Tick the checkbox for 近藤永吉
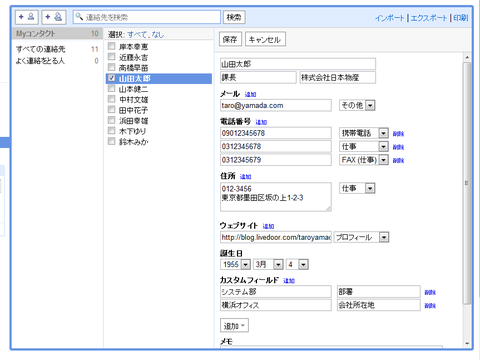 pyautogui.click(x=111, y=57)
